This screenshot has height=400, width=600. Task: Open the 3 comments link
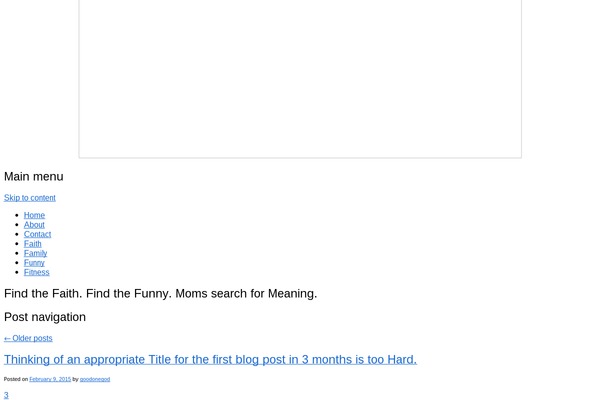coord(6,395)
